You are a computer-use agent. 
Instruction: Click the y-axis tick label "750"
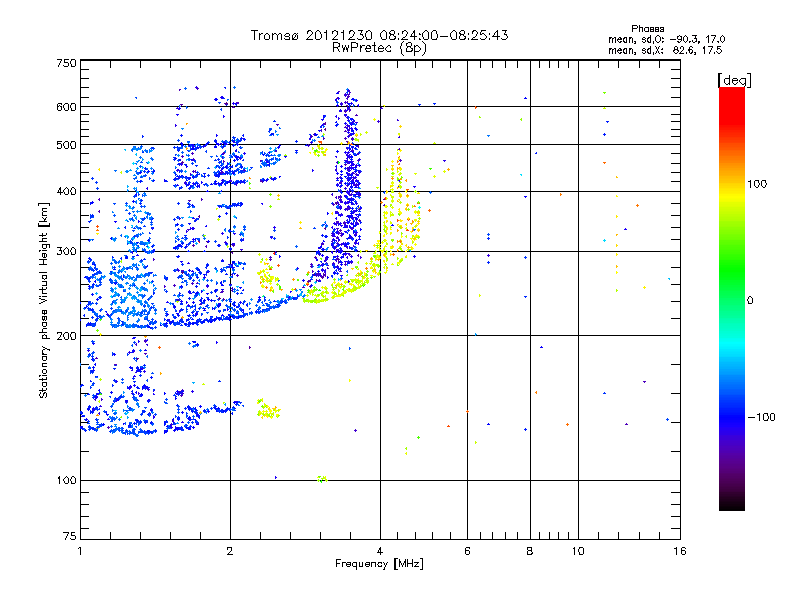coord(66,63)
